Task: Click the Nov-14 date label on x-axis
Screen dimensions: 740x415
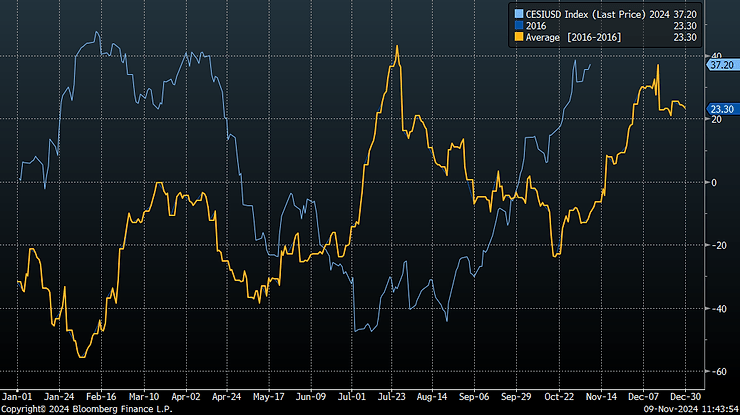Action: [602, 395]
